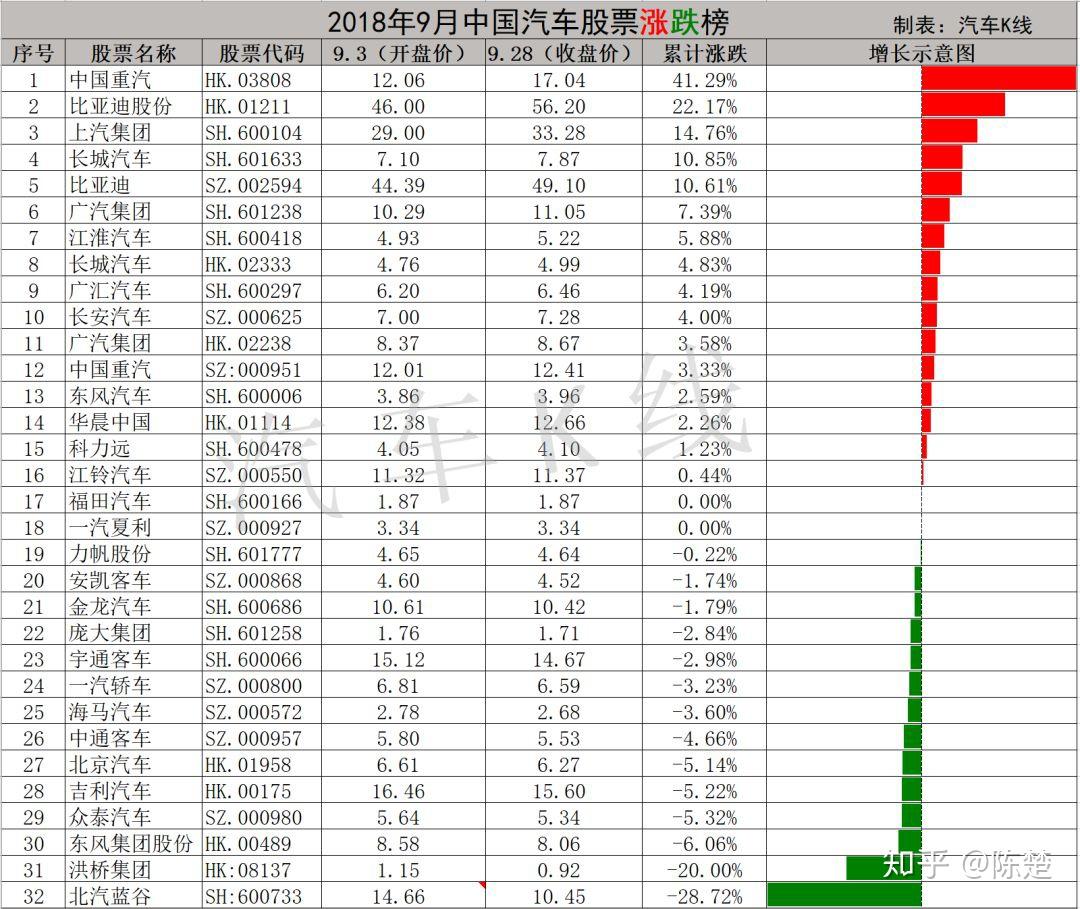This screenshot has height=909, width=1080.
Task: Select stock name 上汽集团
Action: pyautogui.click(x=110, y=132)
